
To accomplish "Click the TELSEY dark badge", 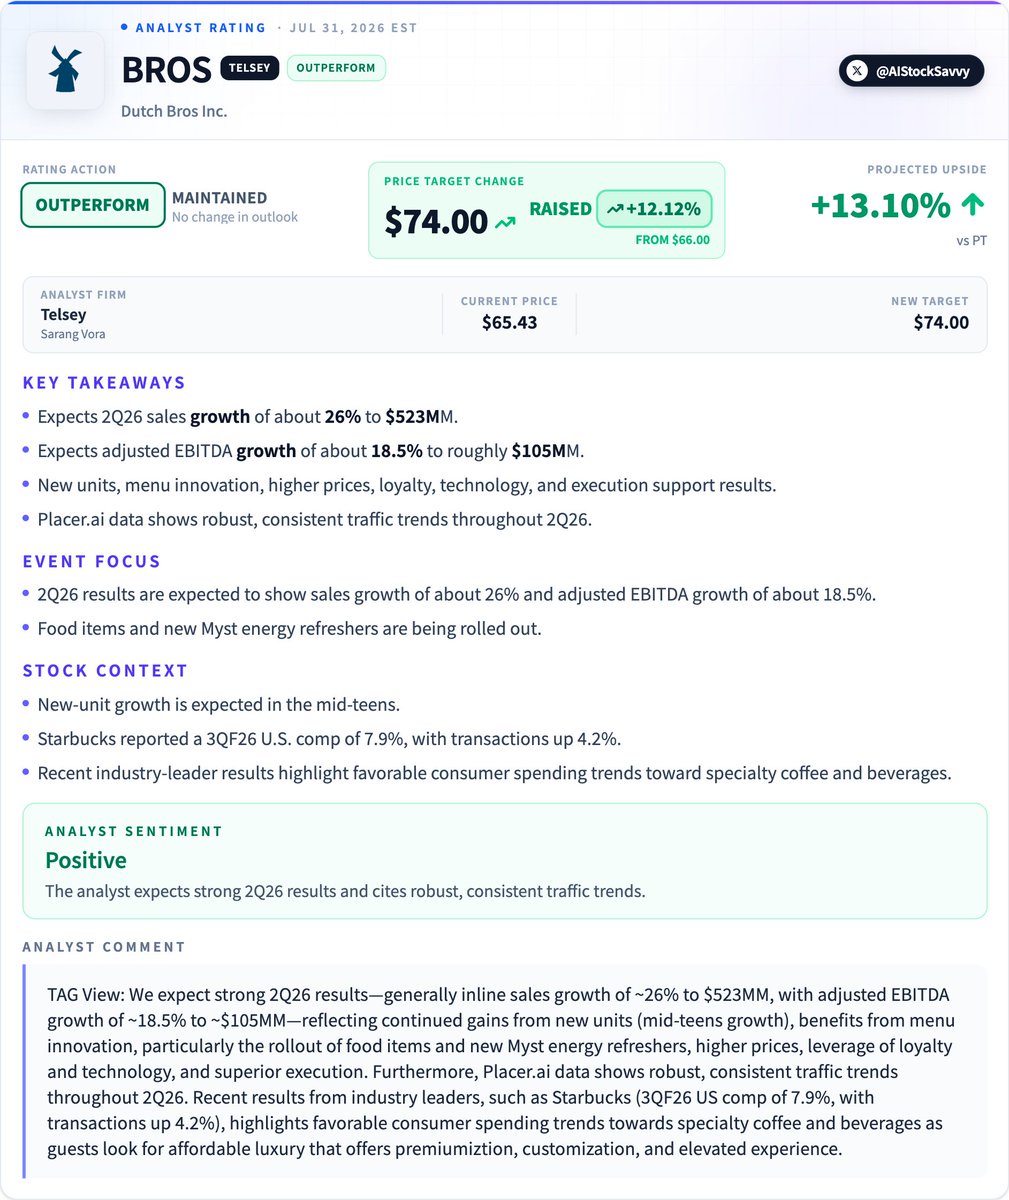I will click(249, 68).
